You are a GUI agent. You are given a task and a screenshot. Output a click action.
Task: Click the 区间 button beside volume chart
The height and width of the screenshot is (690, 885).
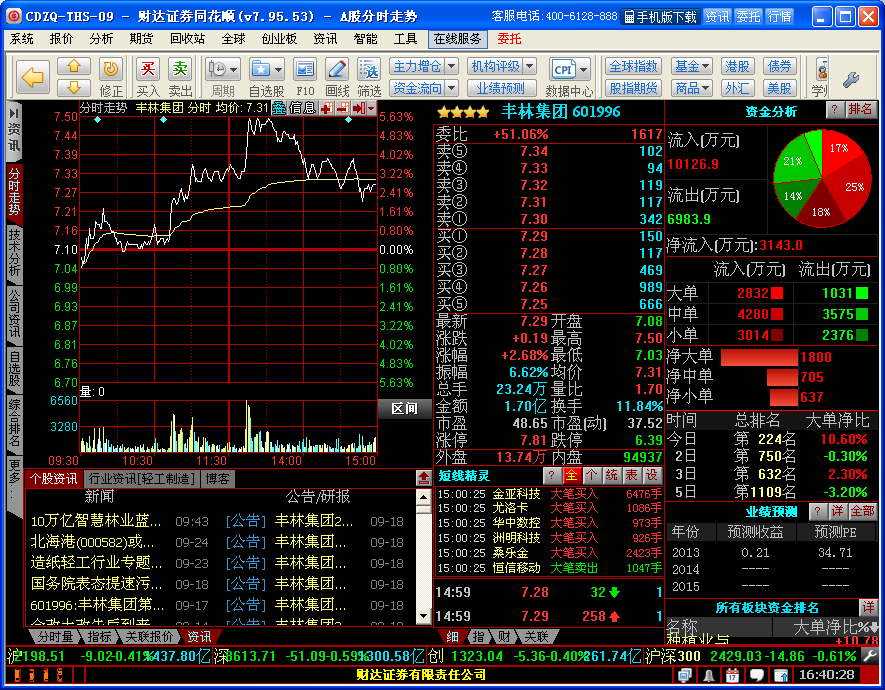405,408
